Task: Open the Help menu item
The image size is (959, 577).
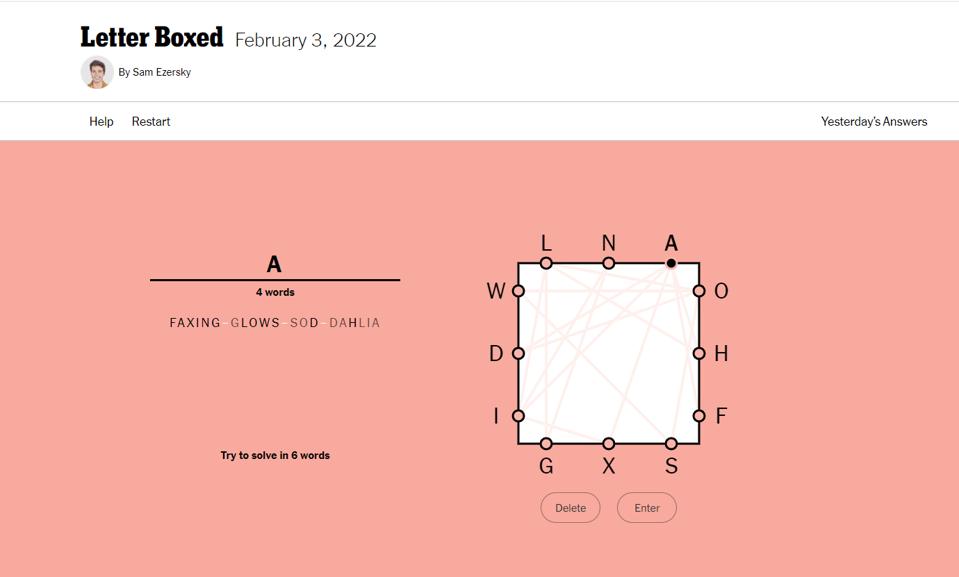Action: pyautogui.click(x=101, y=122)
